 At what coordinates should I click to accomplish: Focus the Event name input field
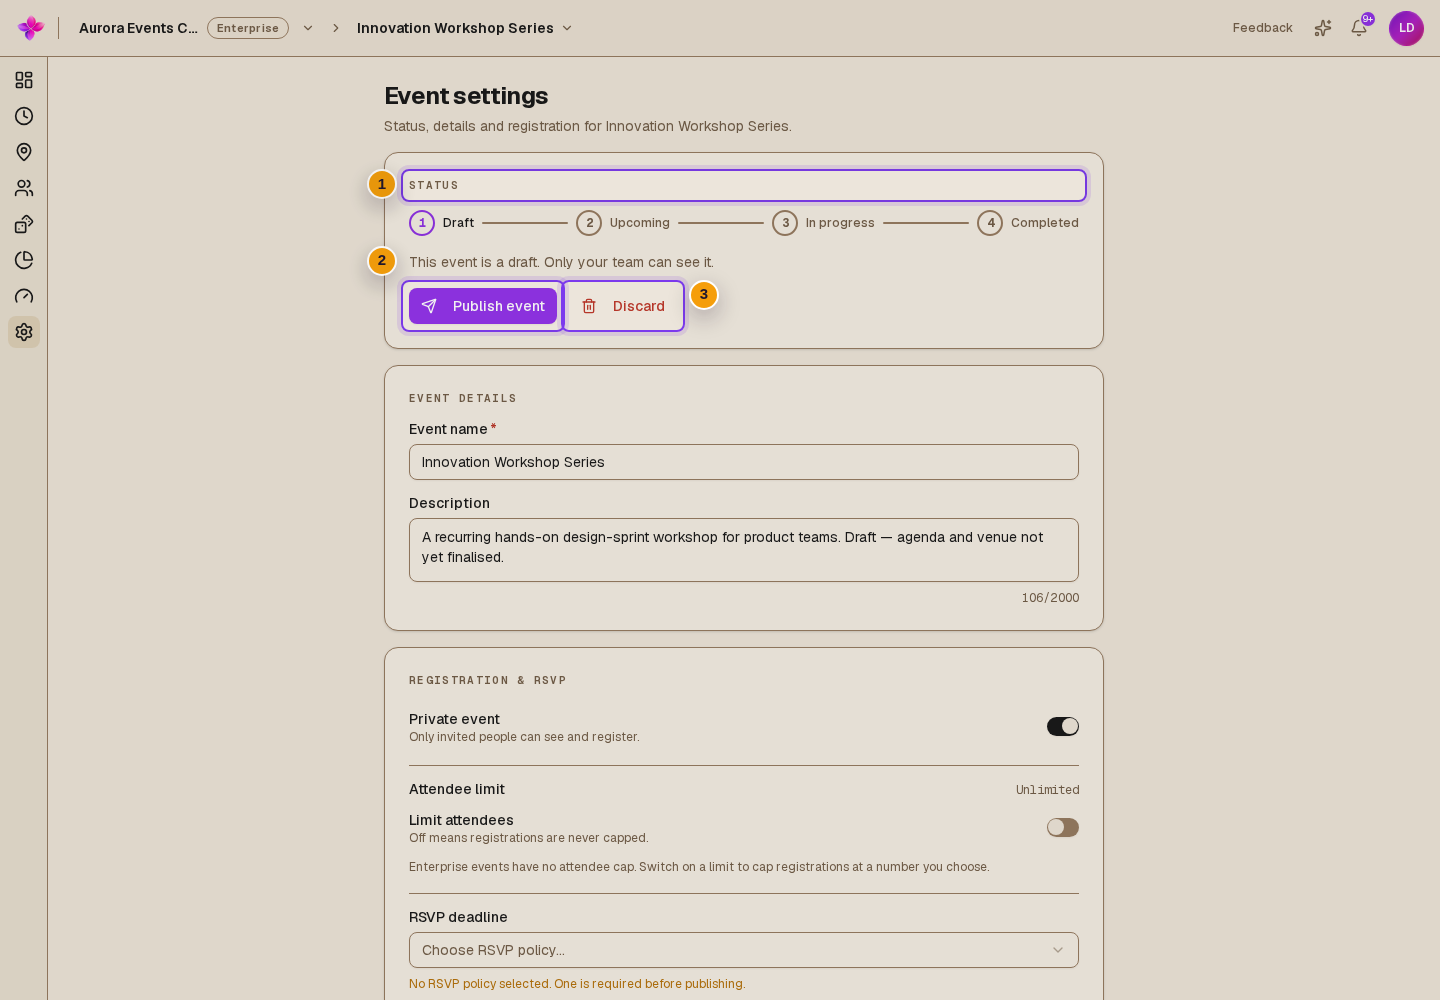[744, 462]
